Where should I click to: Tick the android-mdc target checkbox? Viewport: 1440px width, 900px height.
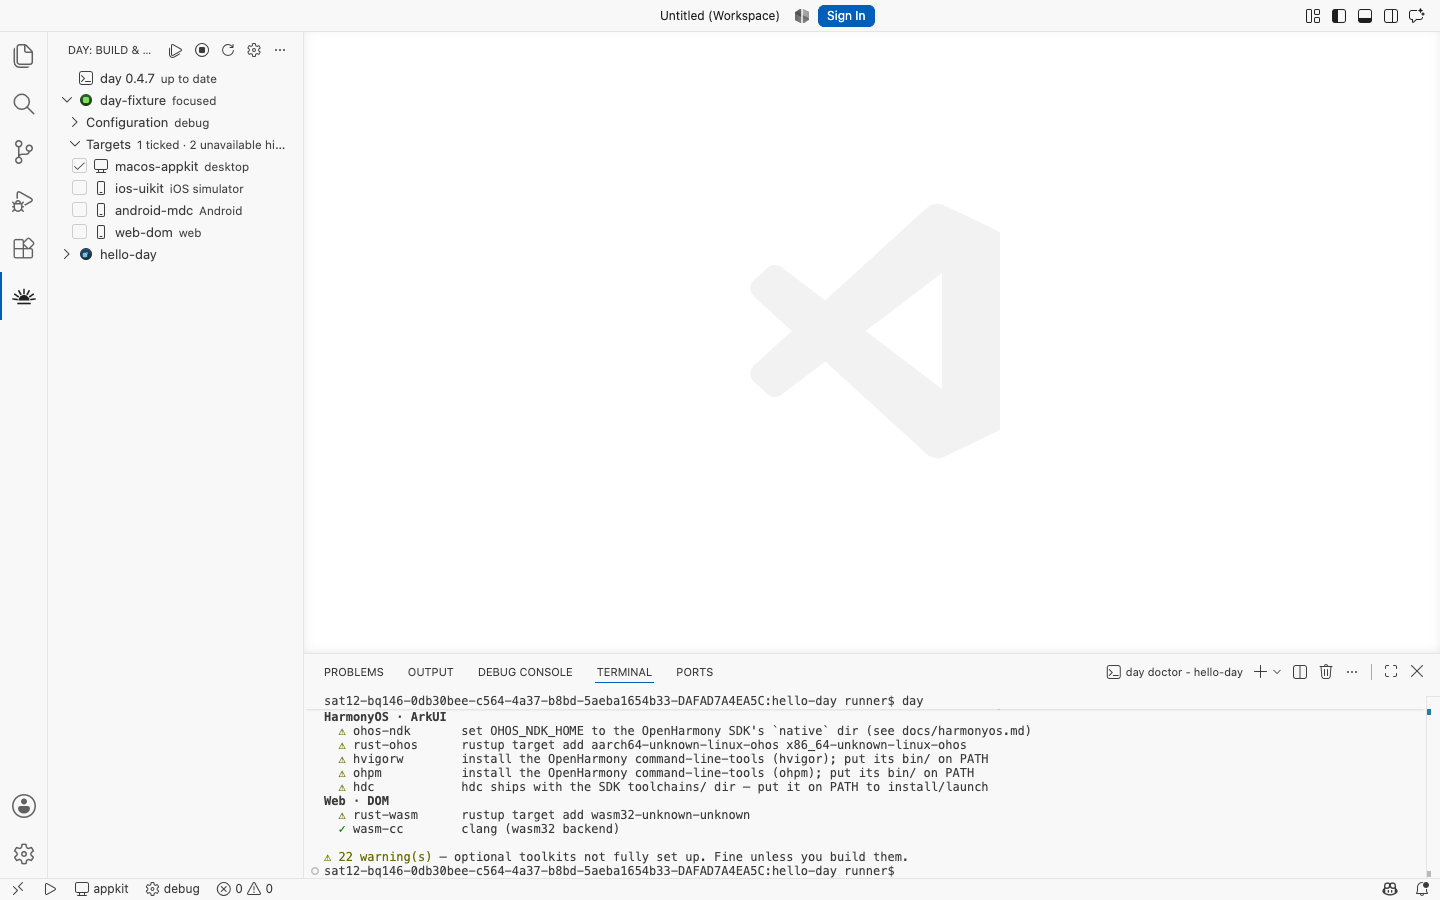pos(80,210)
